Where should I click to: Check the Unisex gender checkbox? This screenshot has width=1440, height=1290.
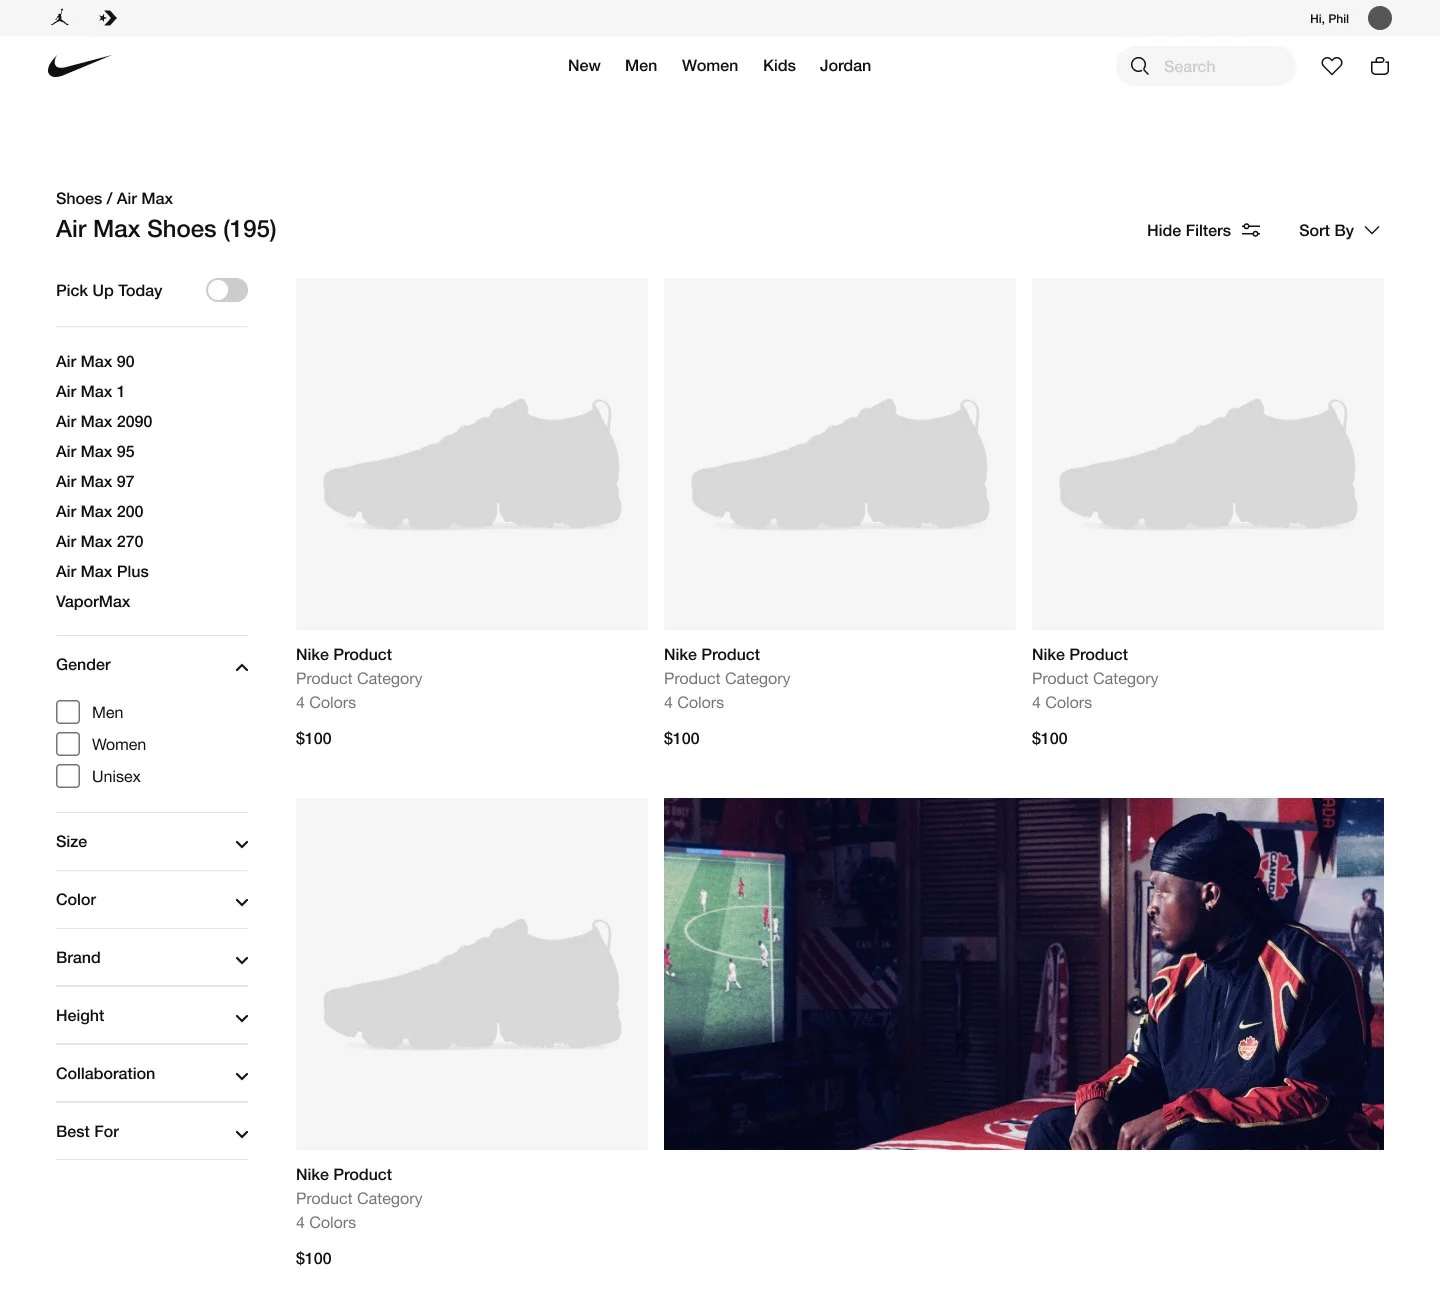coord(68,776)
